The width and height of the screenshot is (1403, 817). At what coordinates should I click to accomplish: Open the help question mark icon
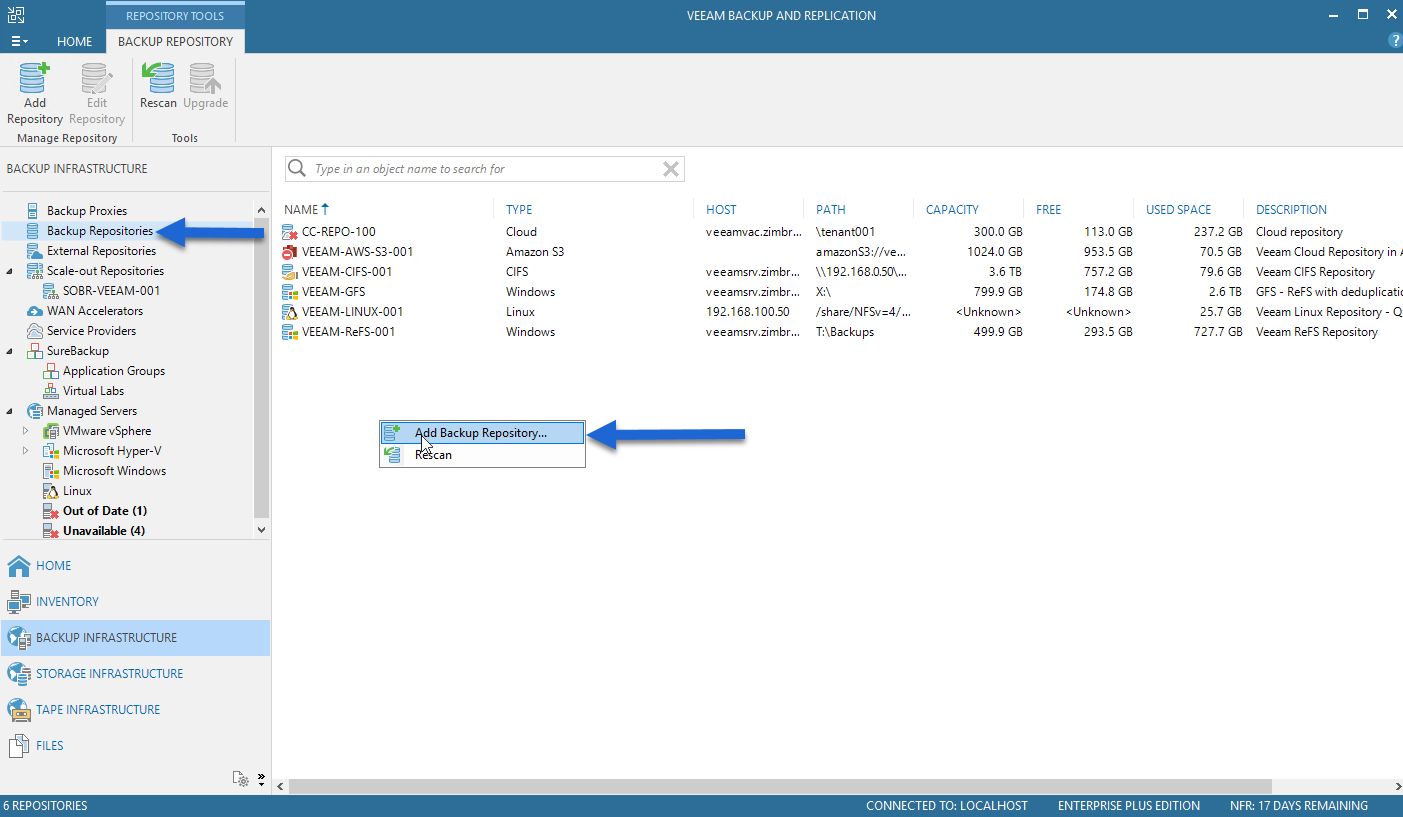click(1395, 41)
